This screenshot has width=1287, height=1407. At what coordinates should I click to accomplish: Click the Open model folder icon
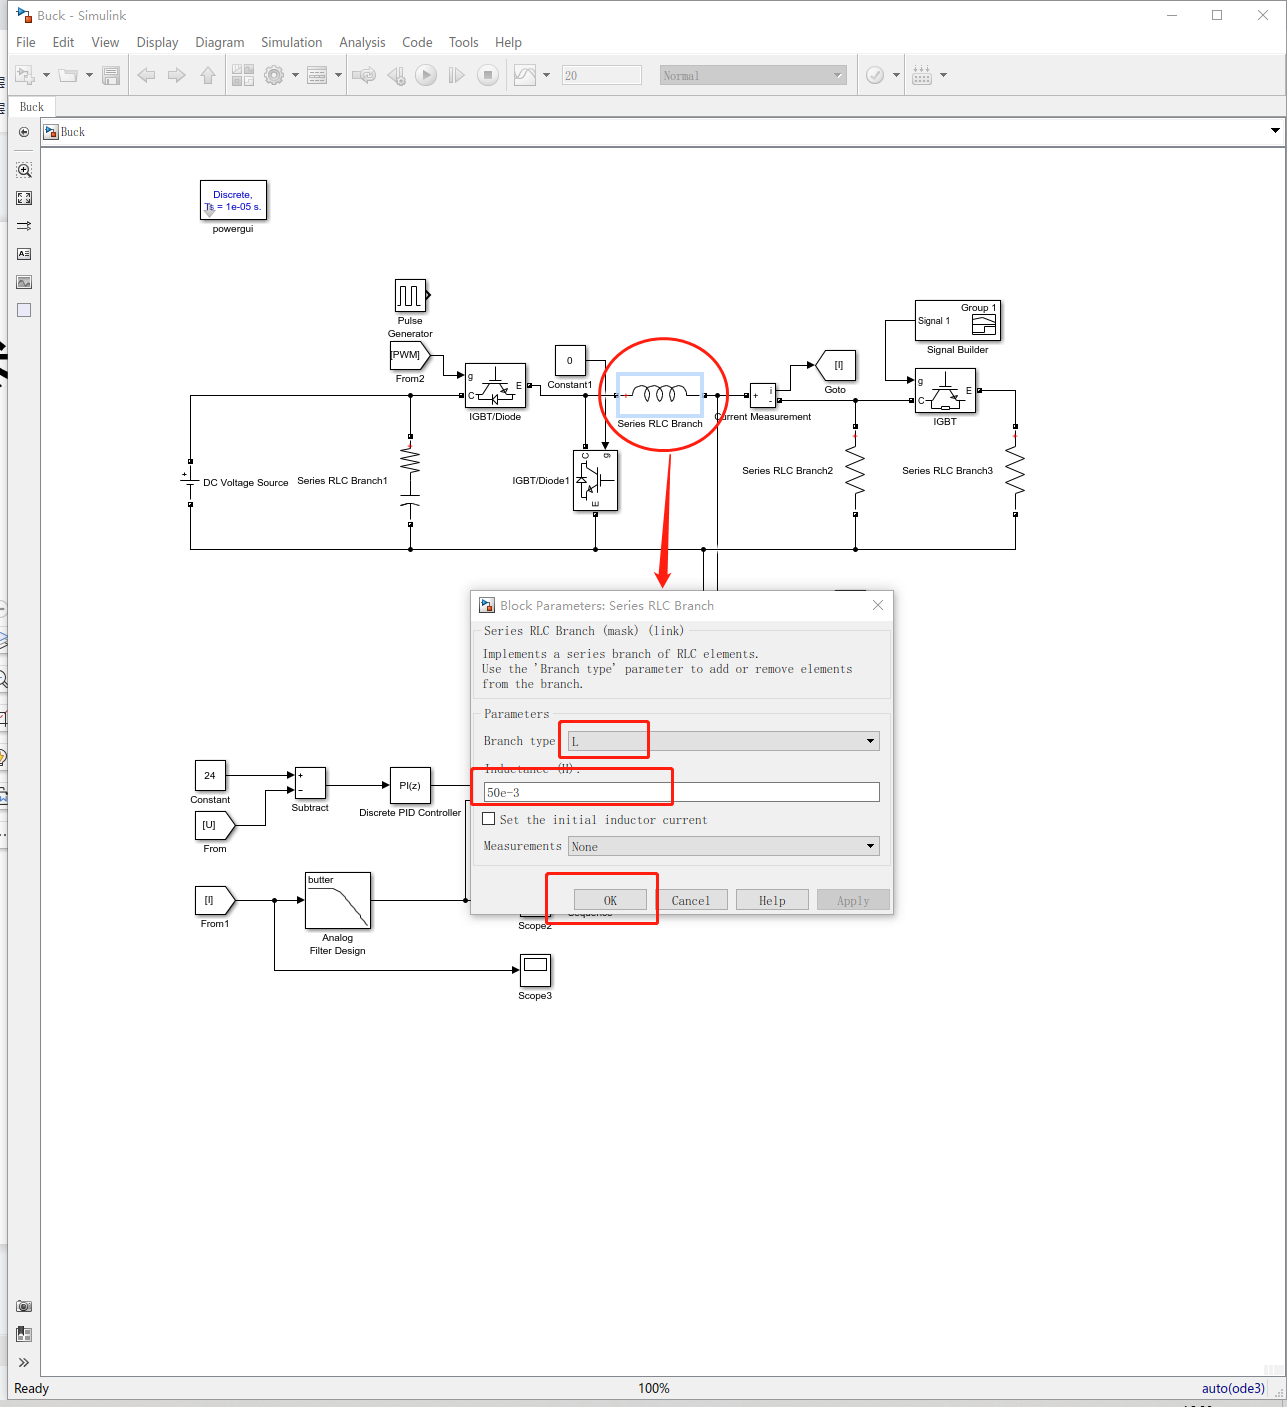pos(68,75)
